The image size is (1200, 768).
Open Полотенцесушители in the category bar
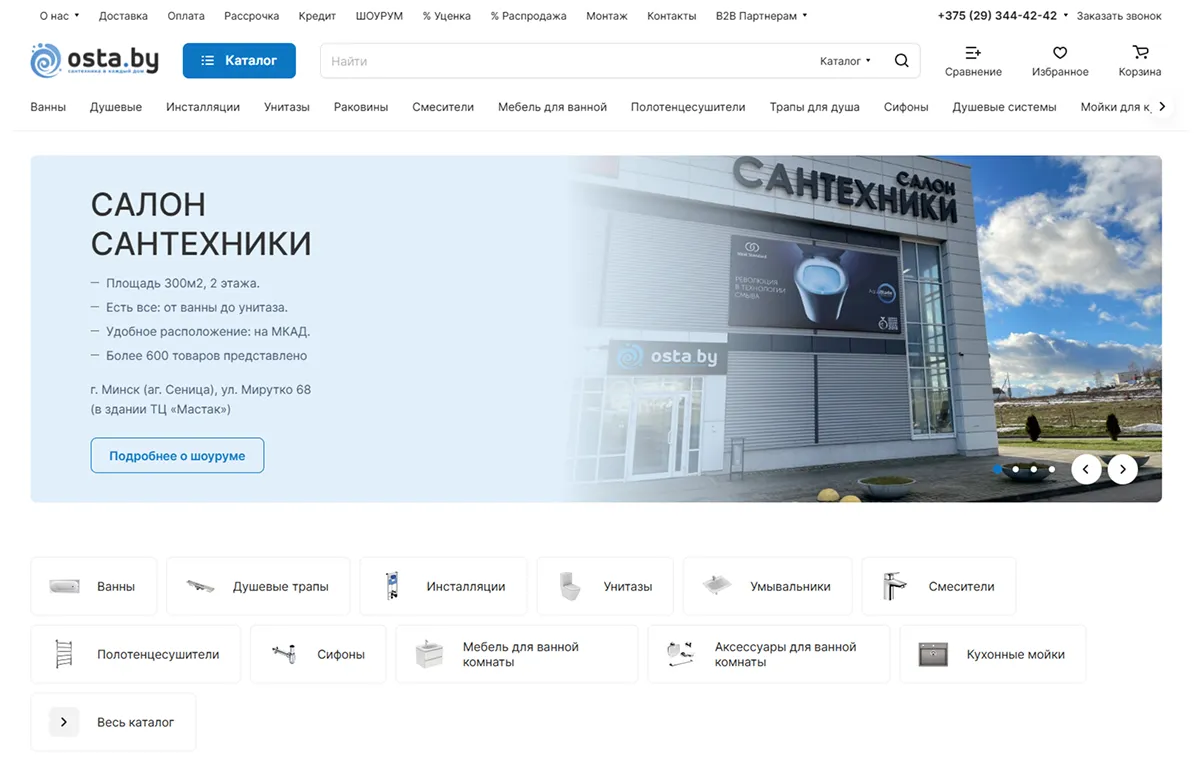[688, 107]
